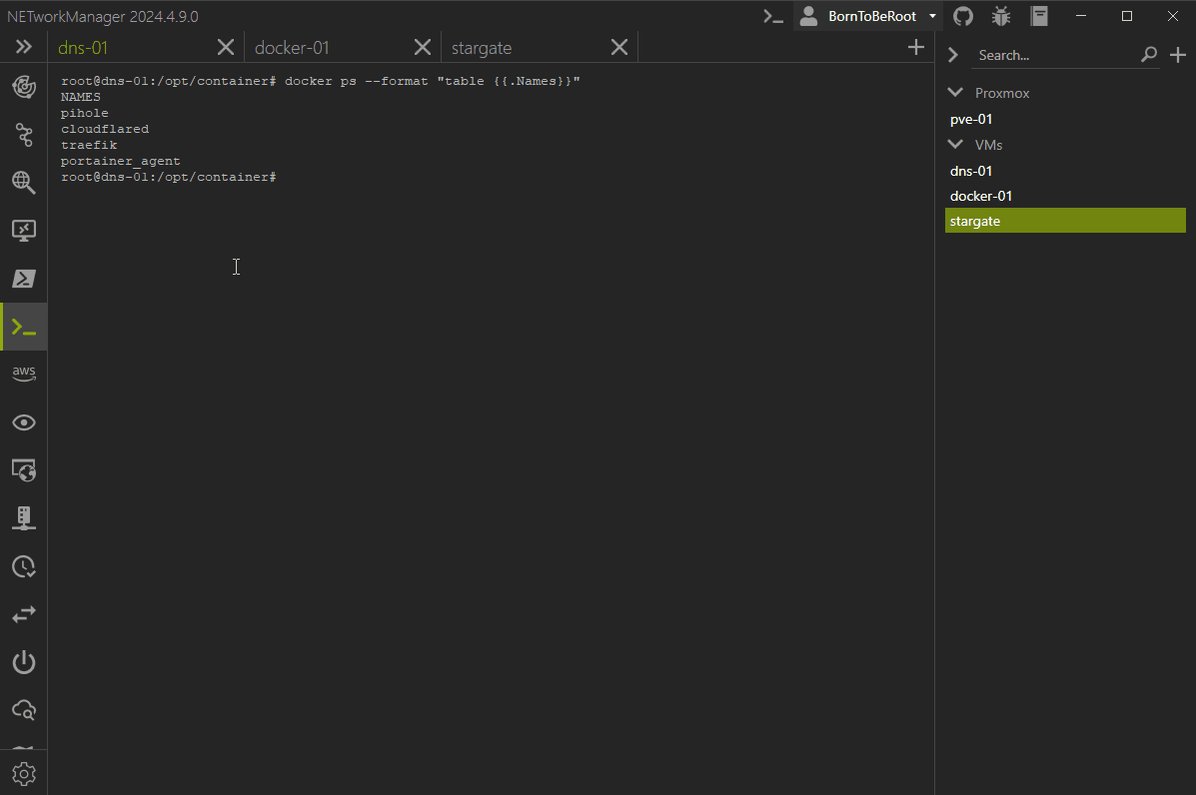Minimize the NETworkManager window

click(x=1081, y=16)
